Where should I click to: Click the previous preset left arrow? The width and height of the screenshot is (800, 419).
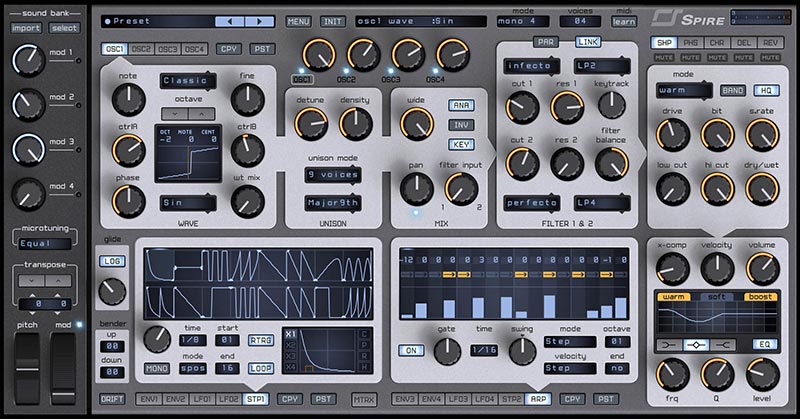[231, 20]
